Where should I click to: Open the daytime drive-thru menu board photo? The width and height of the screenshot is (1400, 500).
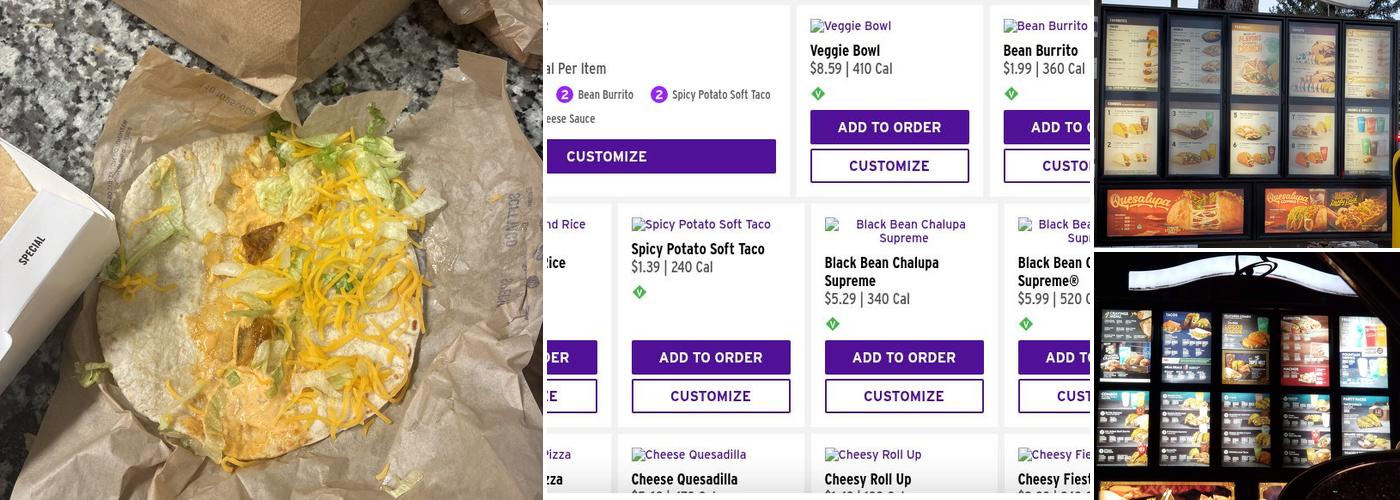point(1246,123)
